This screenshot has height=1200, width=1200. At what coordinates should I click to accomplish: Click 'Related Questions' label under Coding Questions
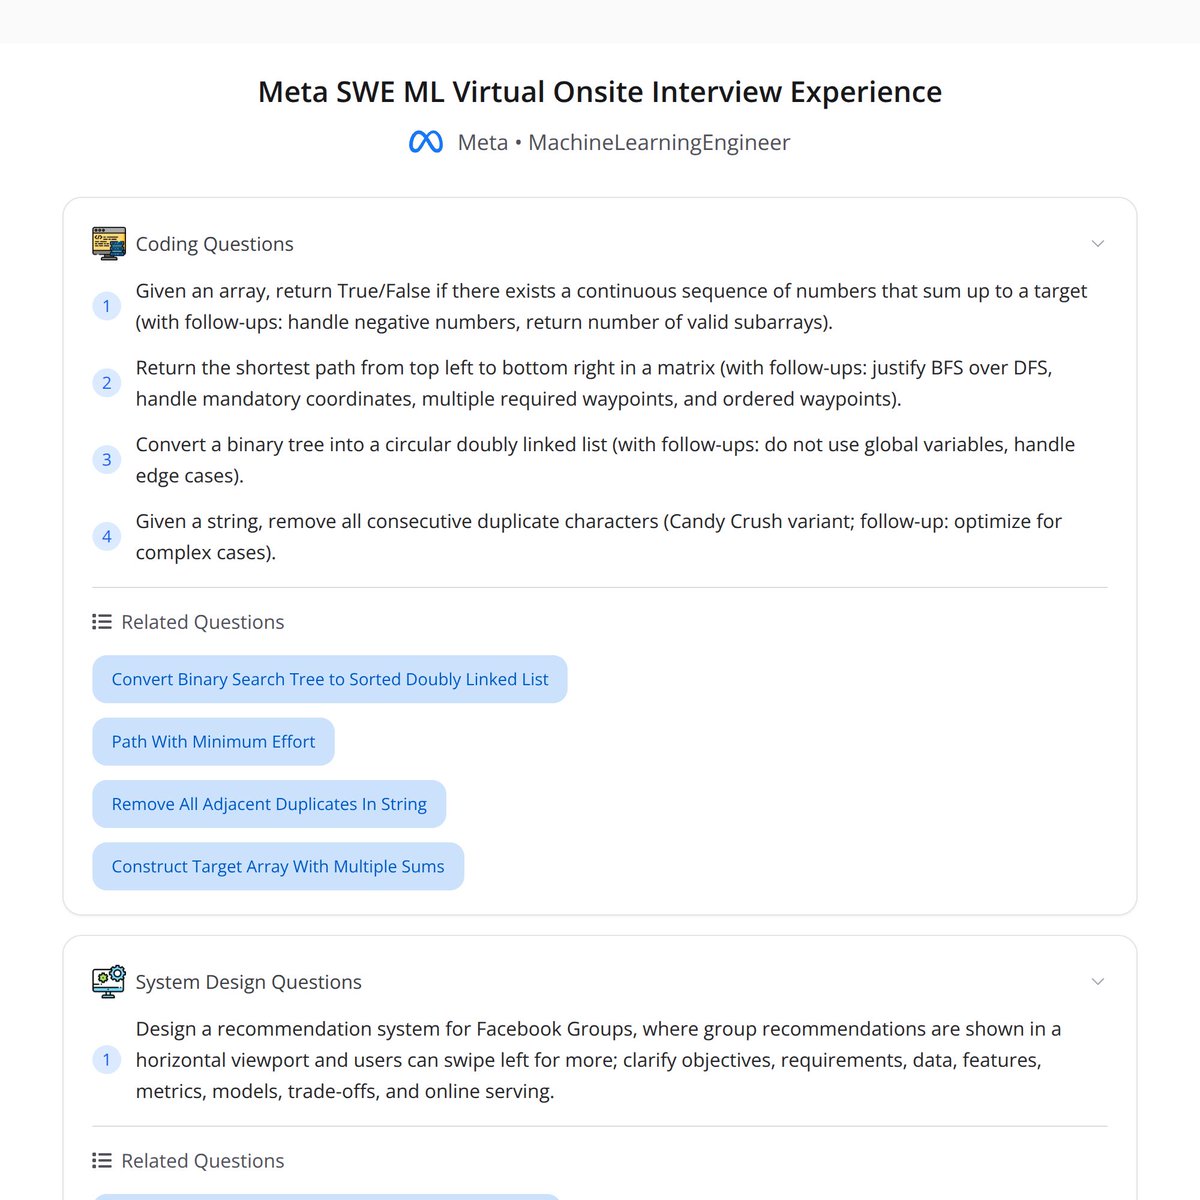pos(203,622)
